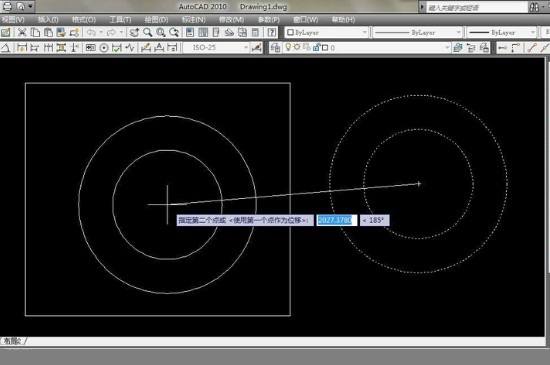The height and width of the screenshot is (365, 550).
Task: Click the 布局2 layout tab
Action: coord(12,341)
